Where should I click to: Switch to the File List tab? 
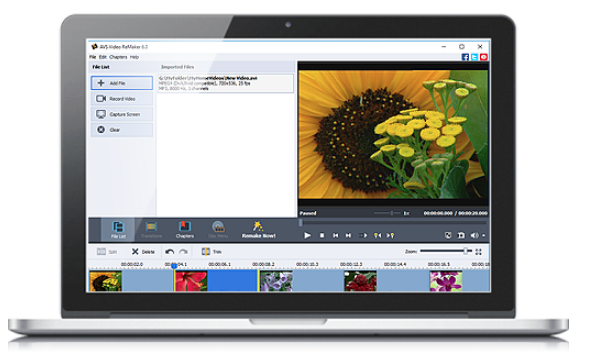point(118,230)
